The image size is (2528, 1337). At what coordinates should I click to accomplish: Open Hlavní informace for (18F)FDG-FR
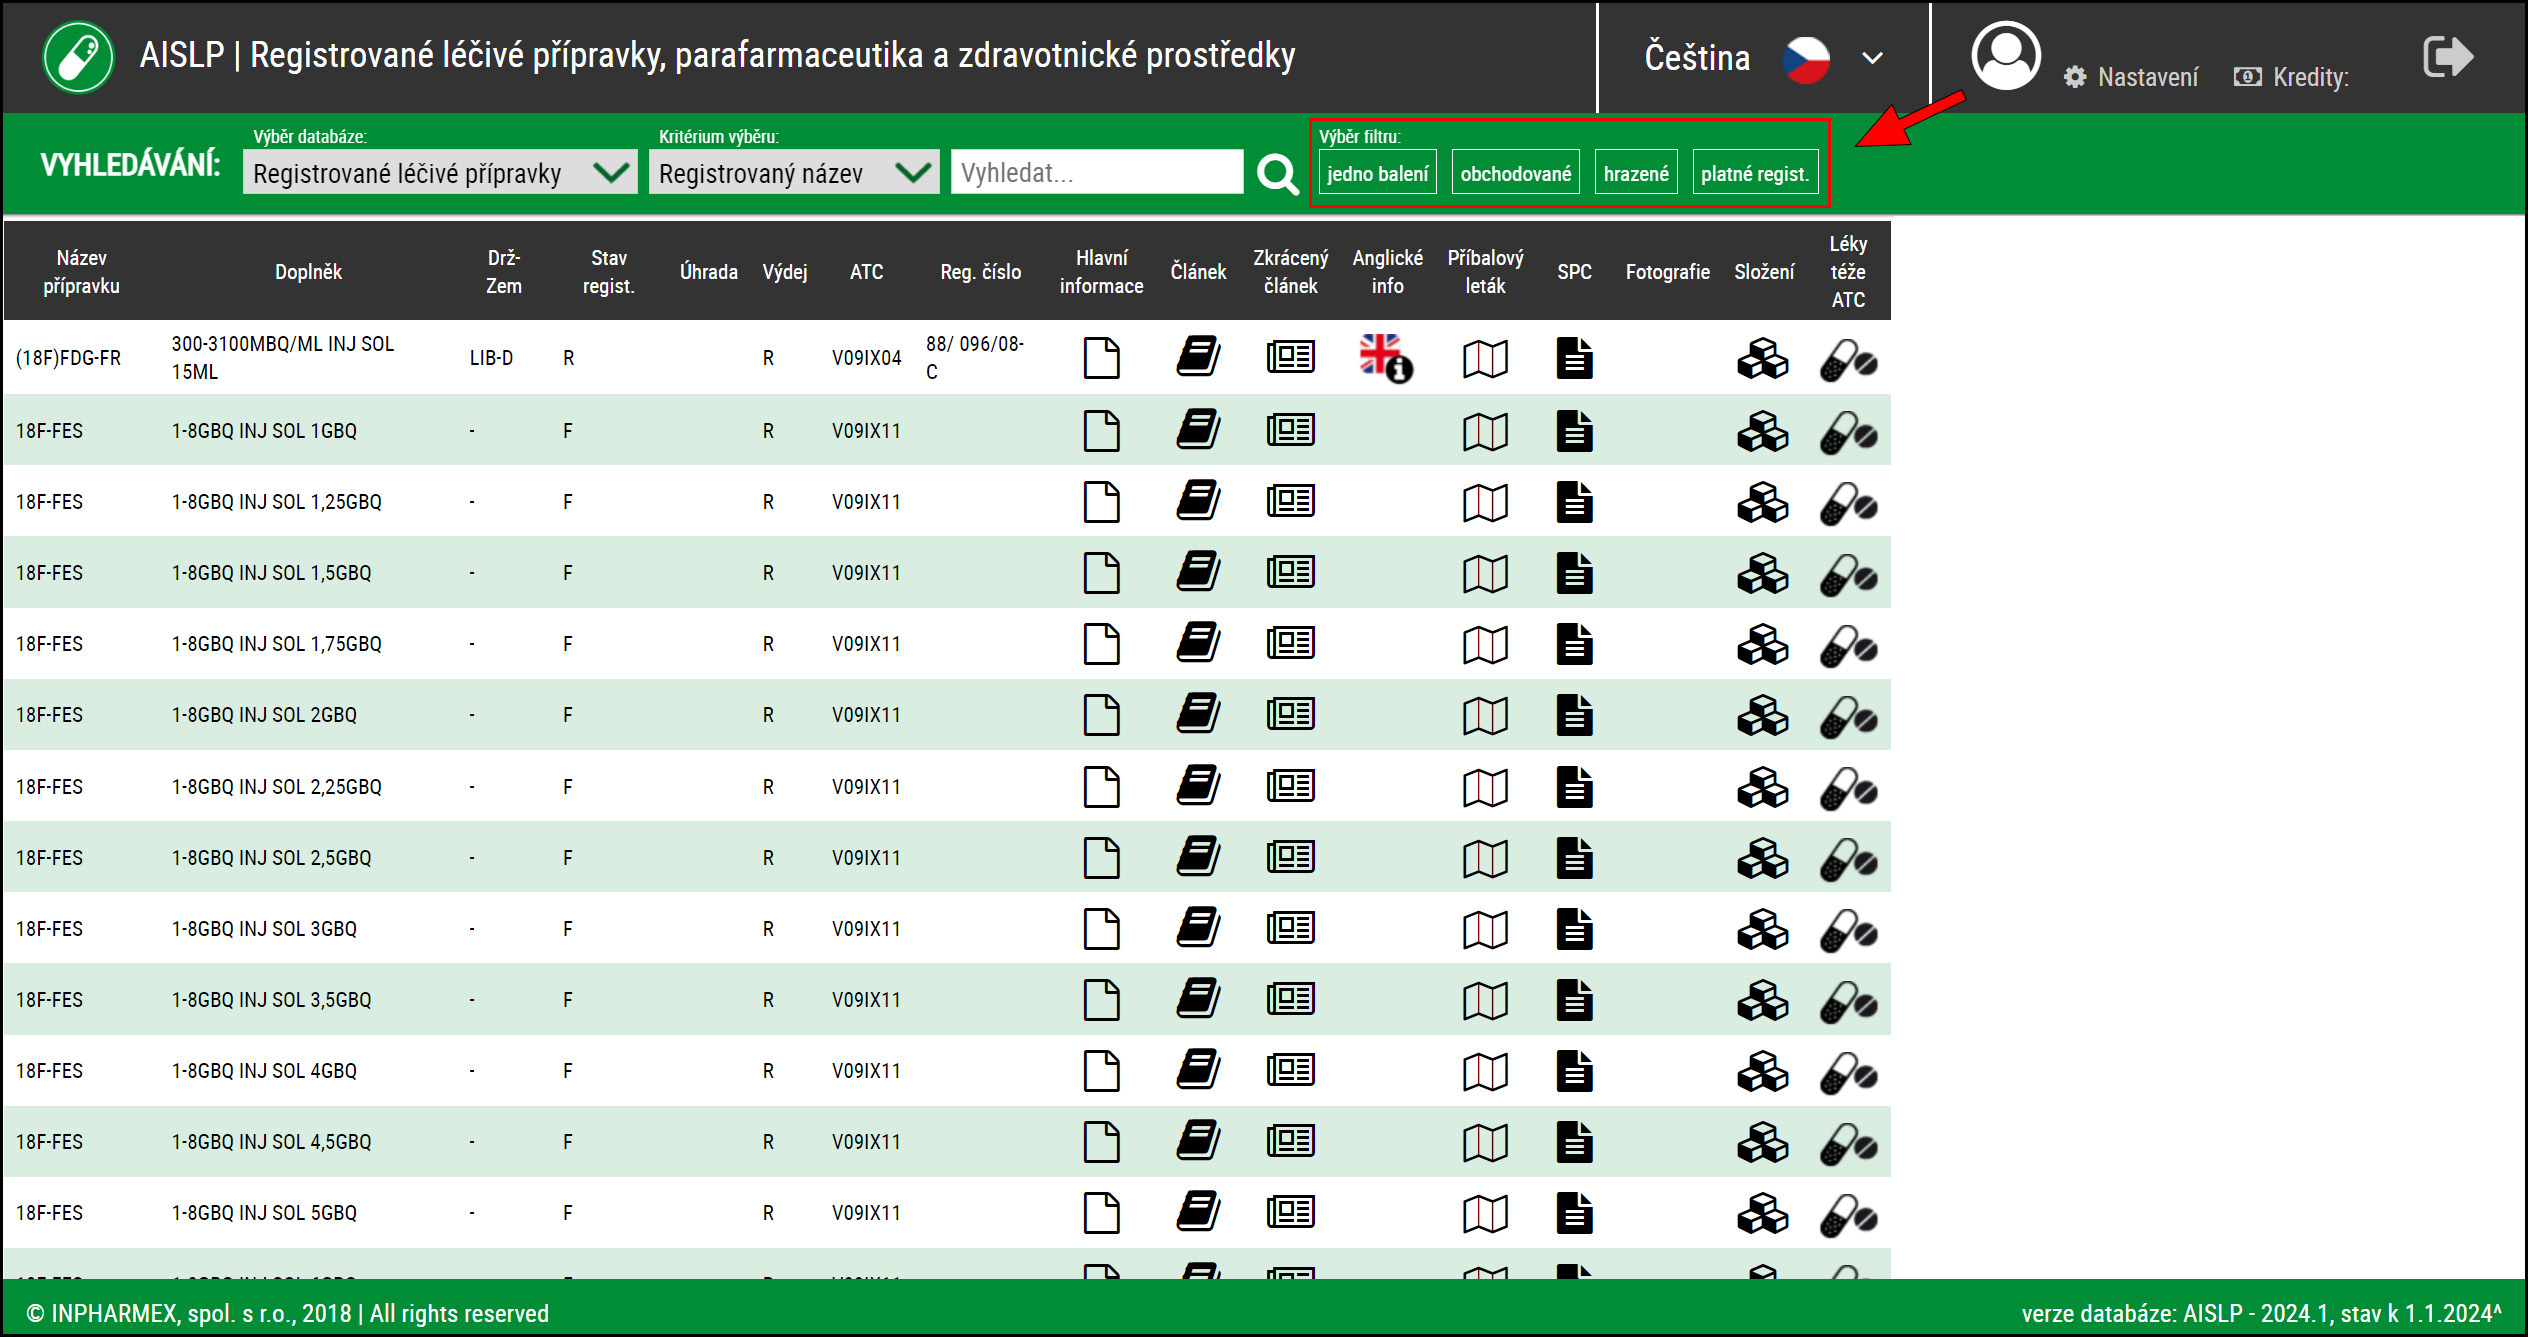[x=1101, y=358]
